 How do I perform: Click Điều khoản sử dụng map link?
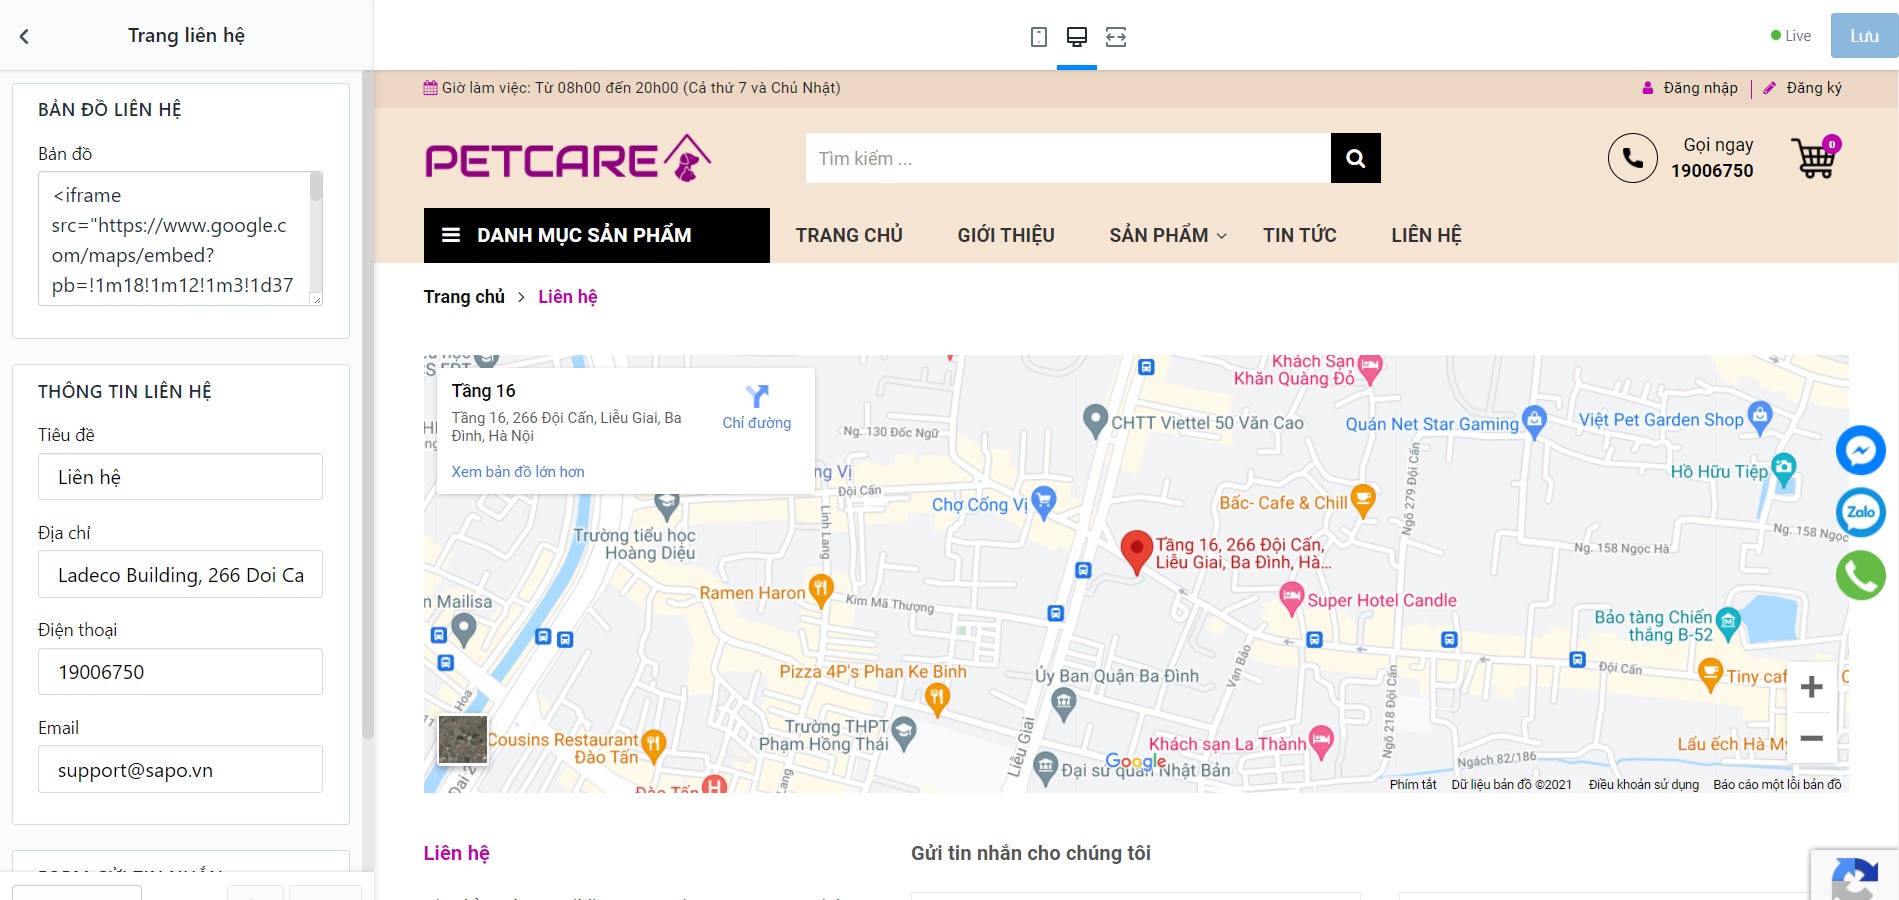(x=1644, y=785)
